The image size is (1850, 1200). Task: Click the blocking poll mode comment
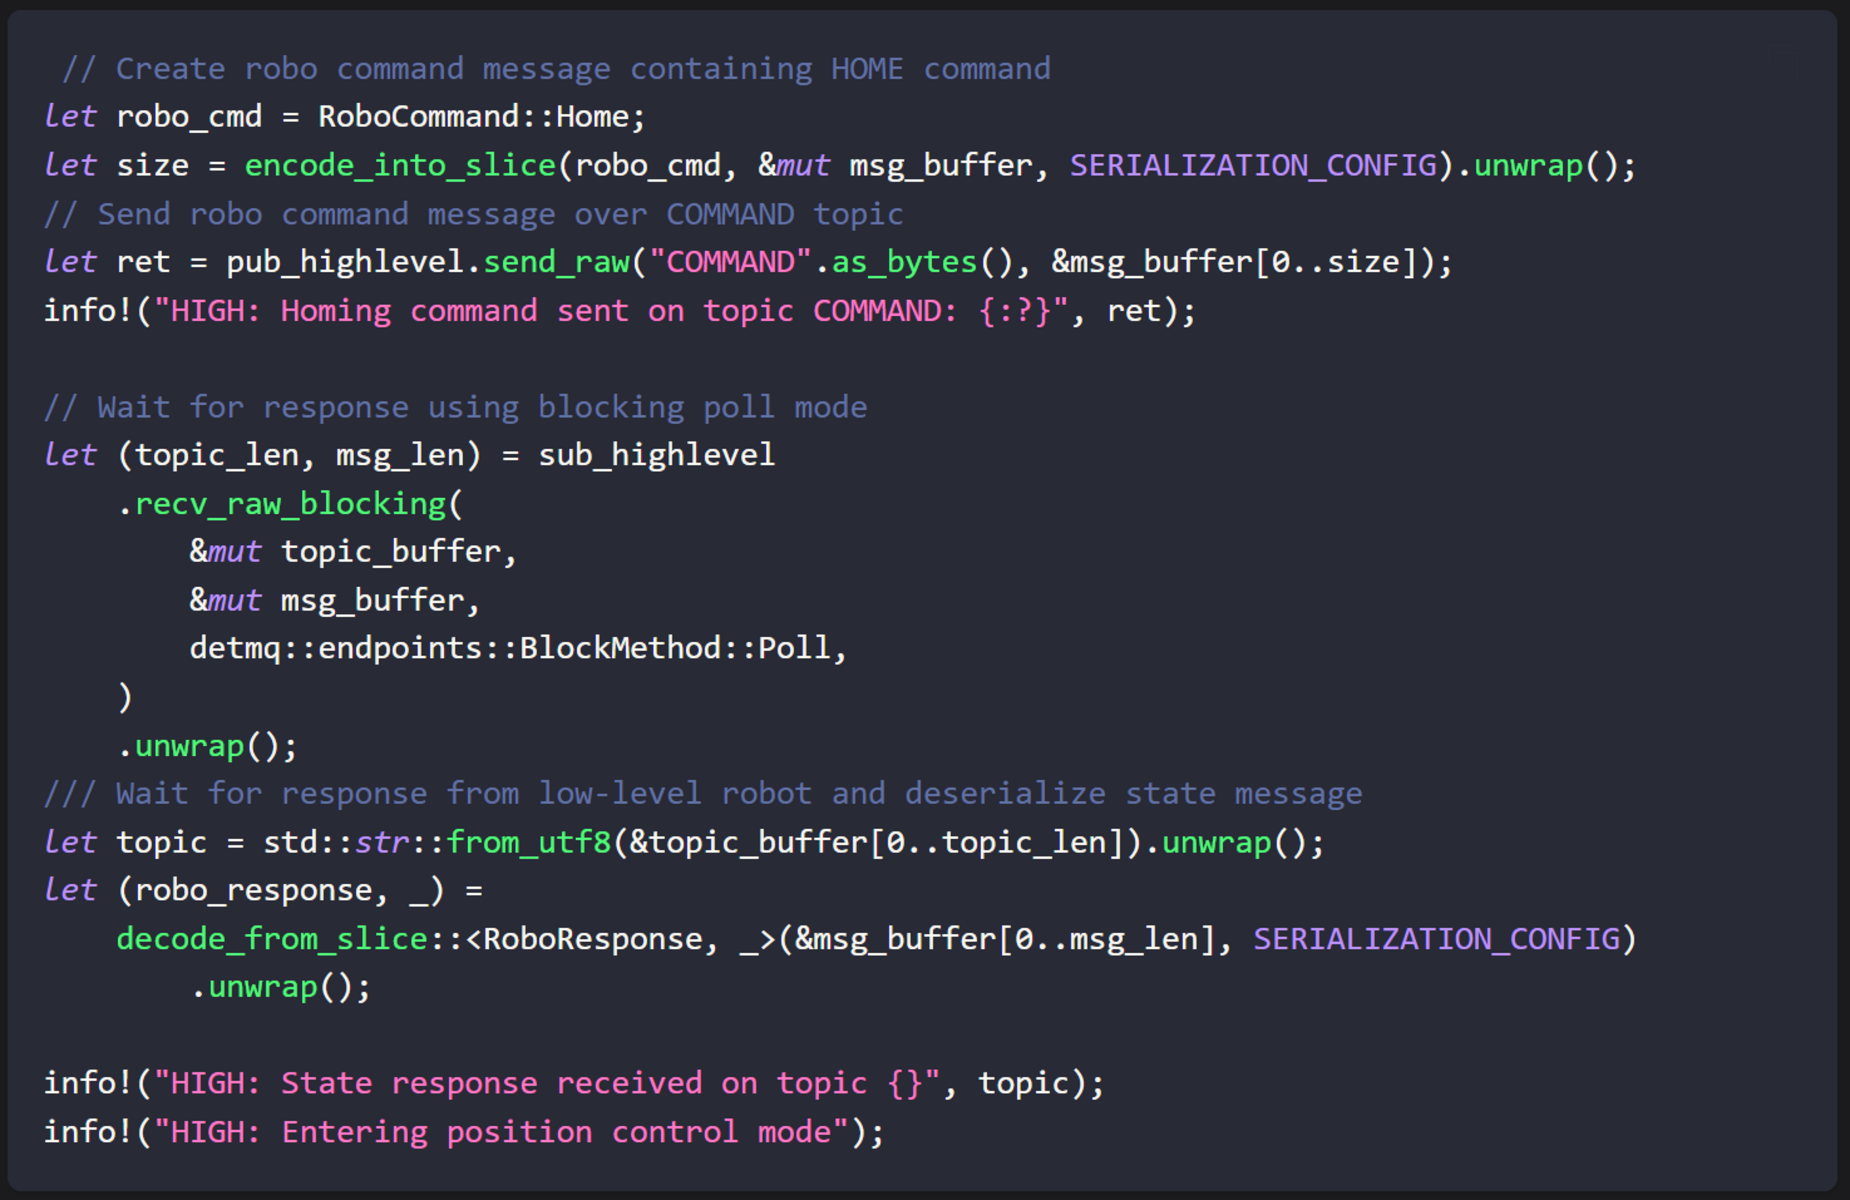coord(455,407)
